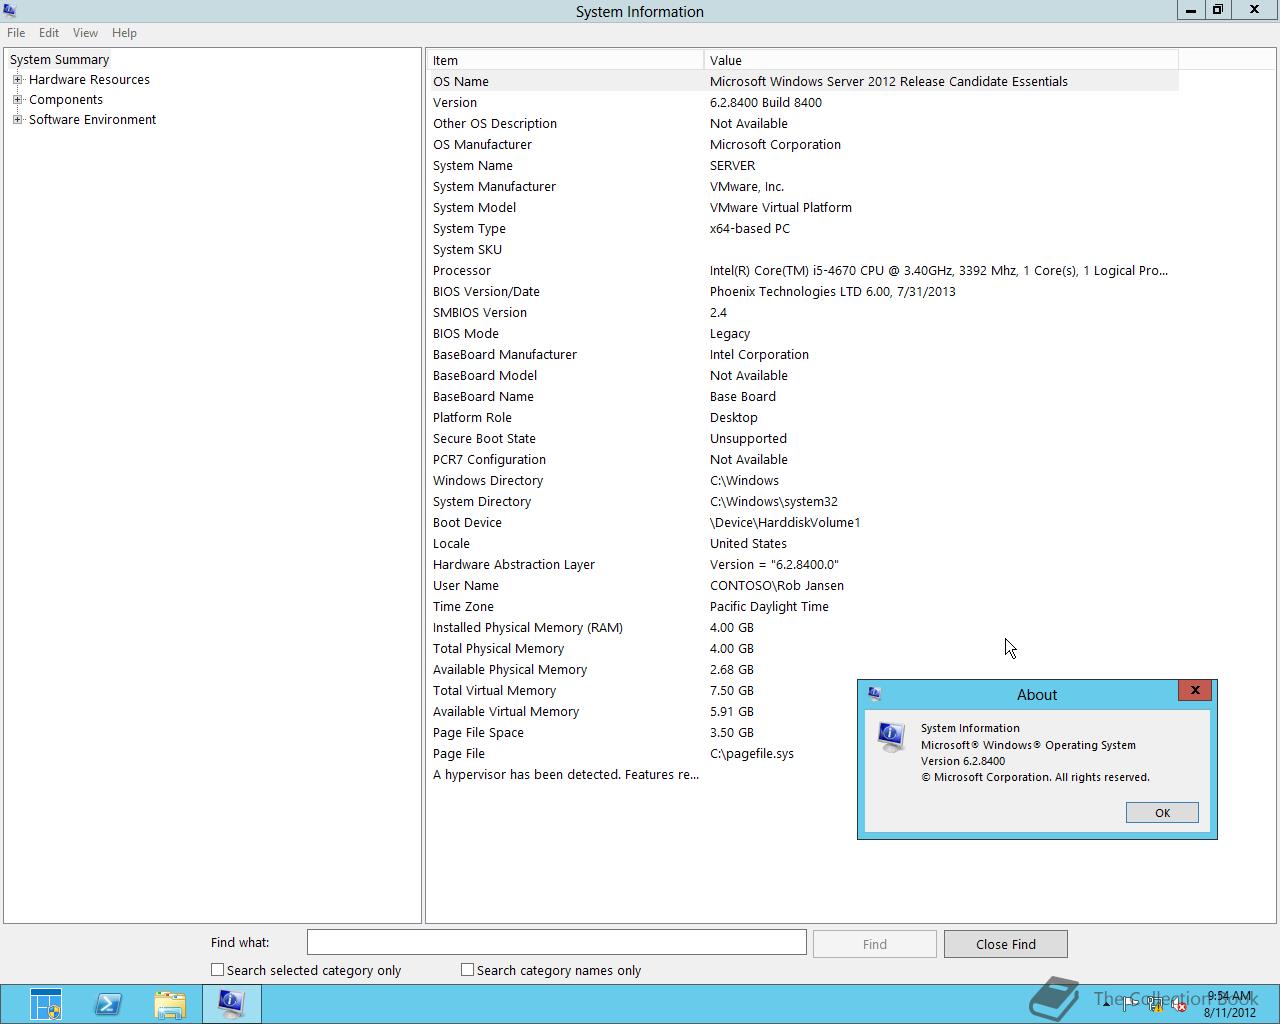Select System Summary in the tree
The width and height of the screenshot is (1280, 1024).
click(60, 59)
